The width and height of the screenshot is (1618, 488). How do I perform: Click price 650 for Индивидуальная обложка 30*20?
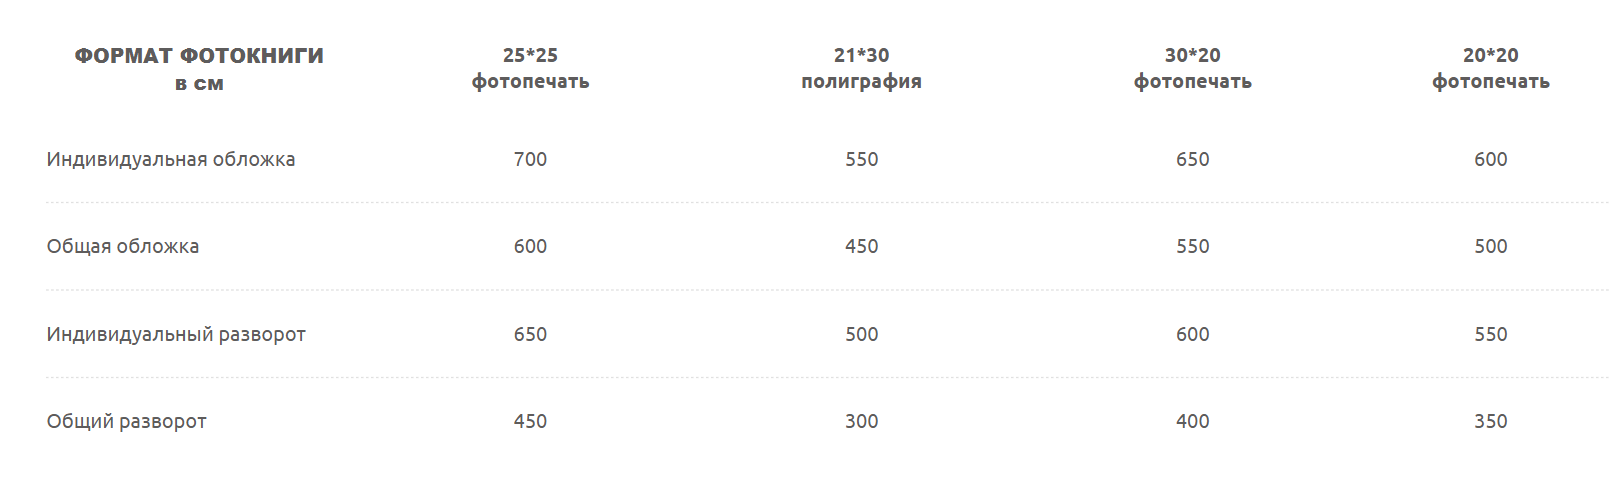1192,159
